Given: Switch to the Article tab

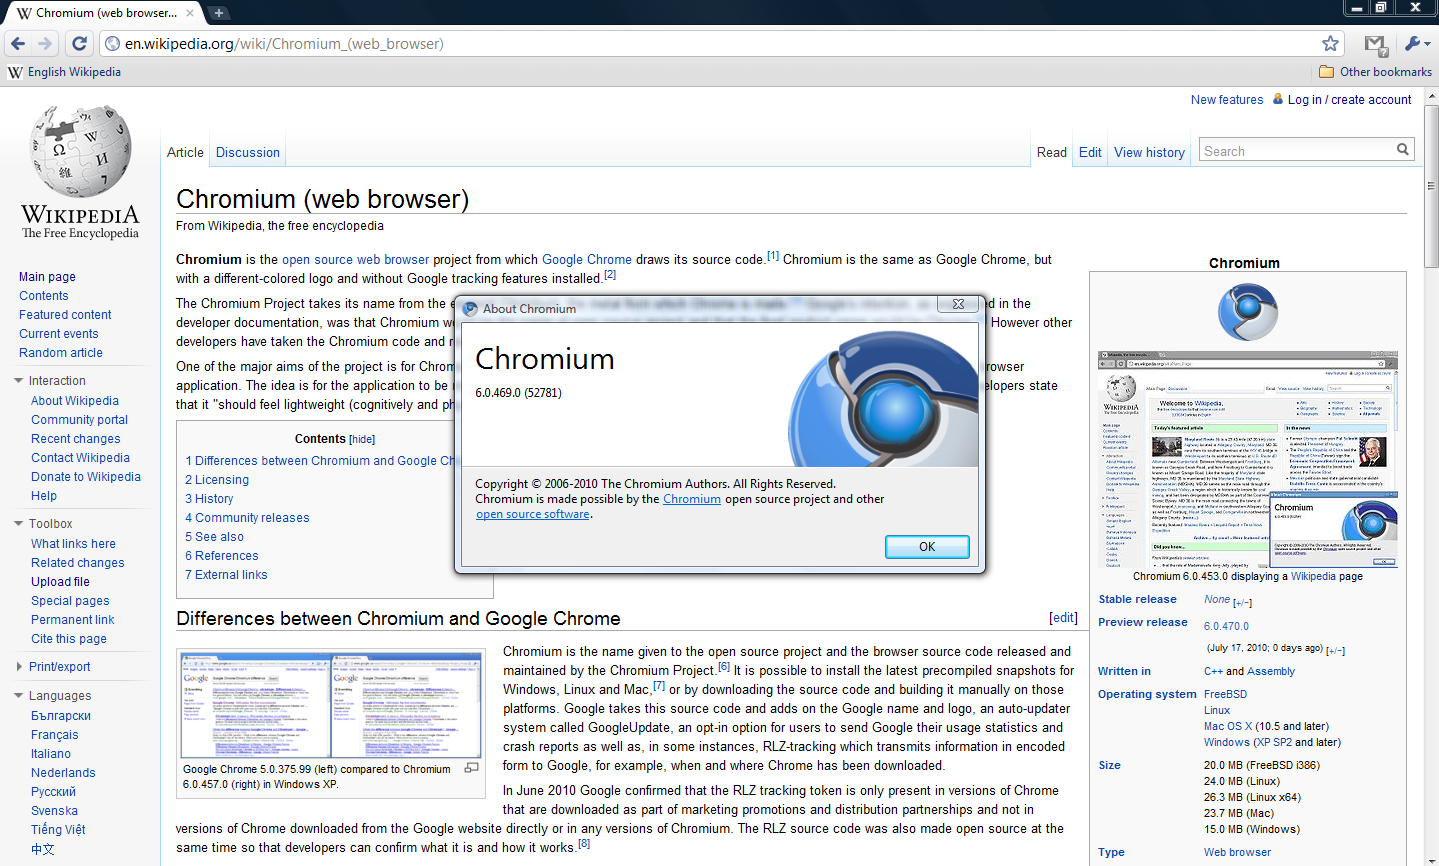Looking at the screenshot, I should pos(185,152).
